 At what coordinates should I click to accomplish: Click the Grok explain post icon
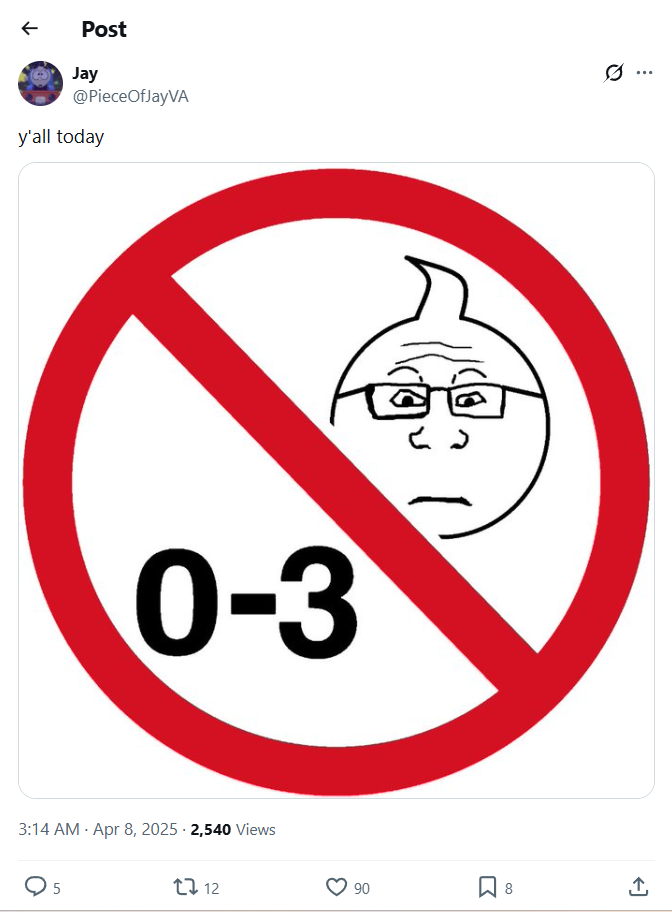(x=614, y=73)
